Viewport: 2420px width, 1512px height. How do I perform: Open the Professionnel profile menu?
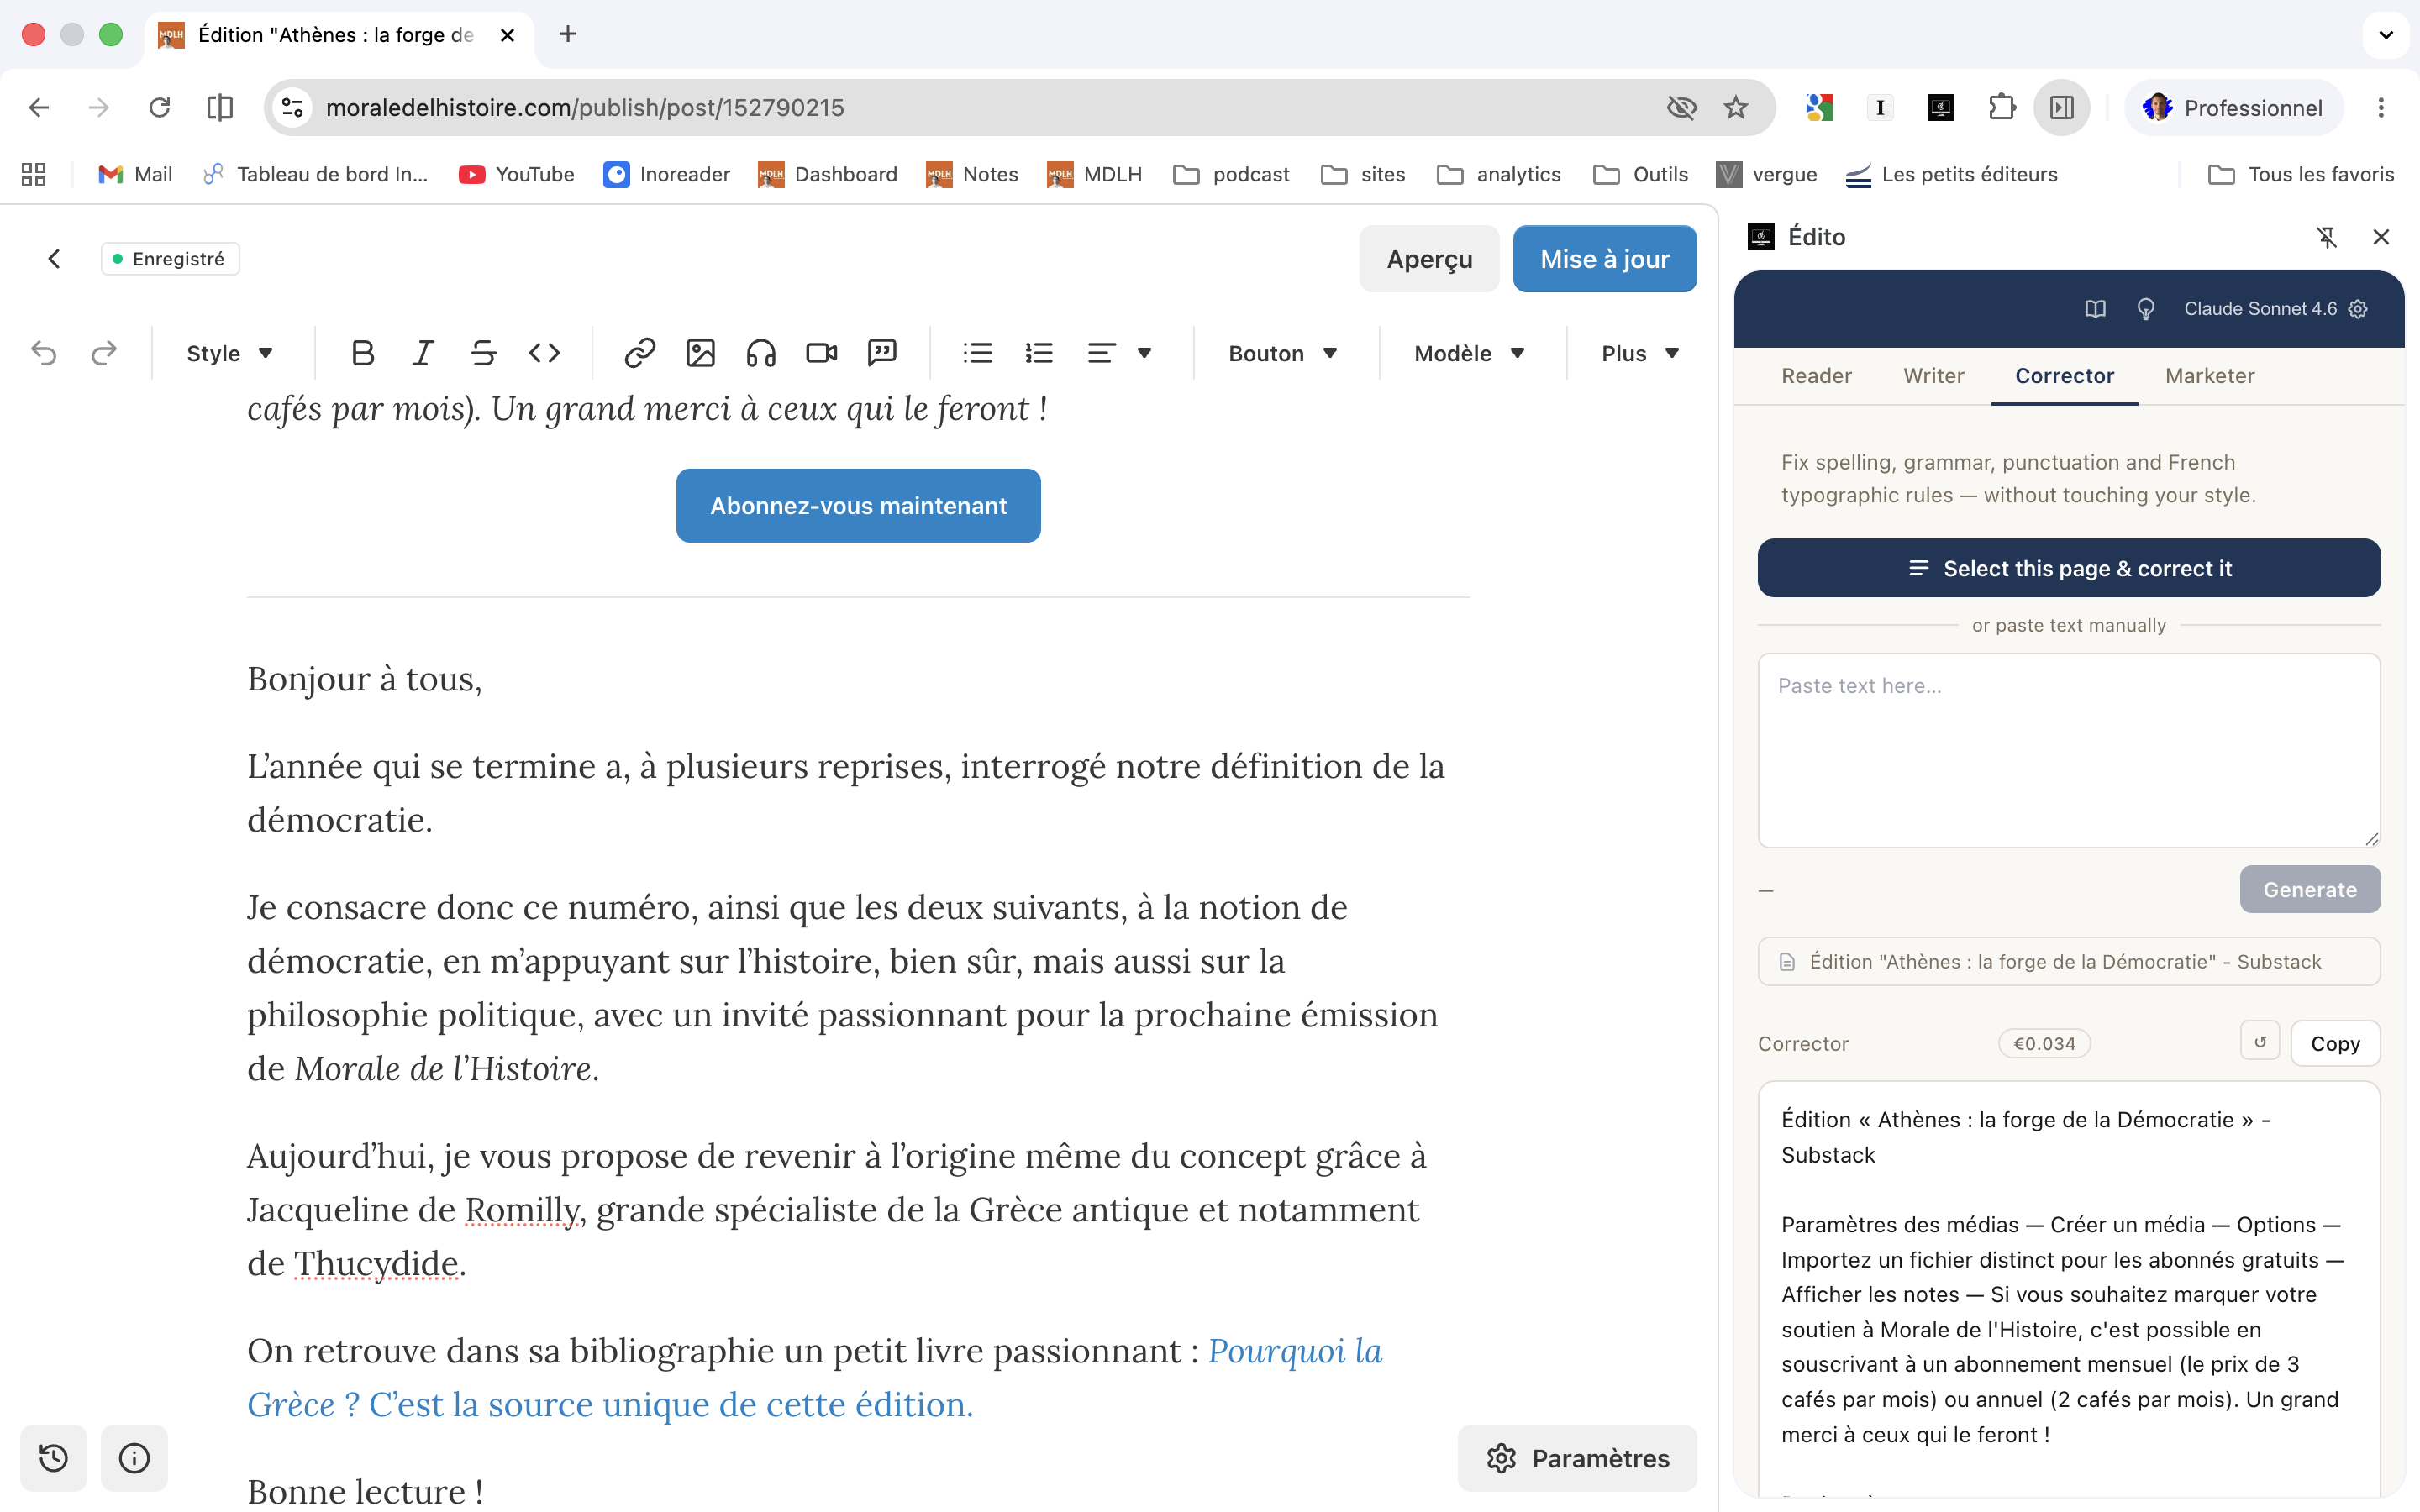[x=2233, y=107]
